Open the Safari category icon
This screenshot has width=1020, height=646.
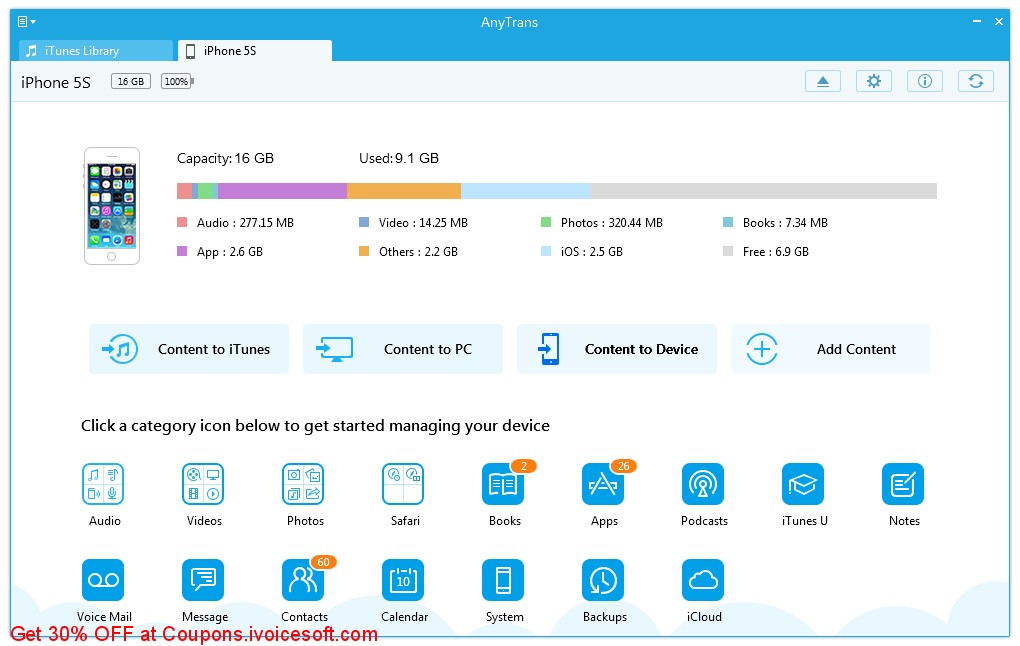coord(403,484)
